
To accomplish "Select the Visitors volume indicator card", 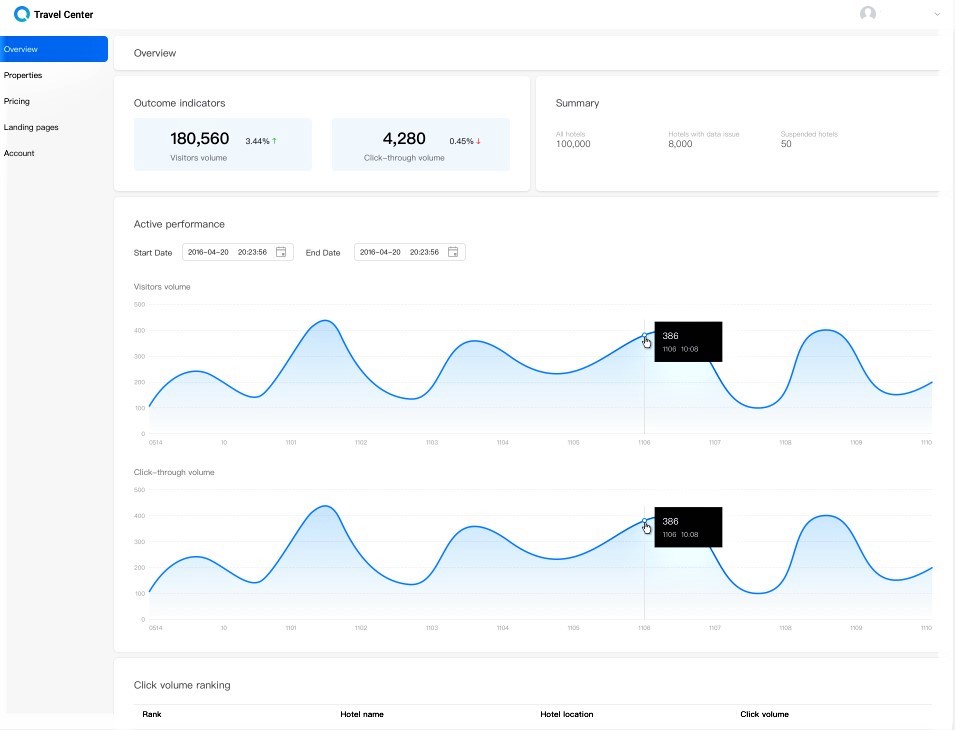I will 222,144.
